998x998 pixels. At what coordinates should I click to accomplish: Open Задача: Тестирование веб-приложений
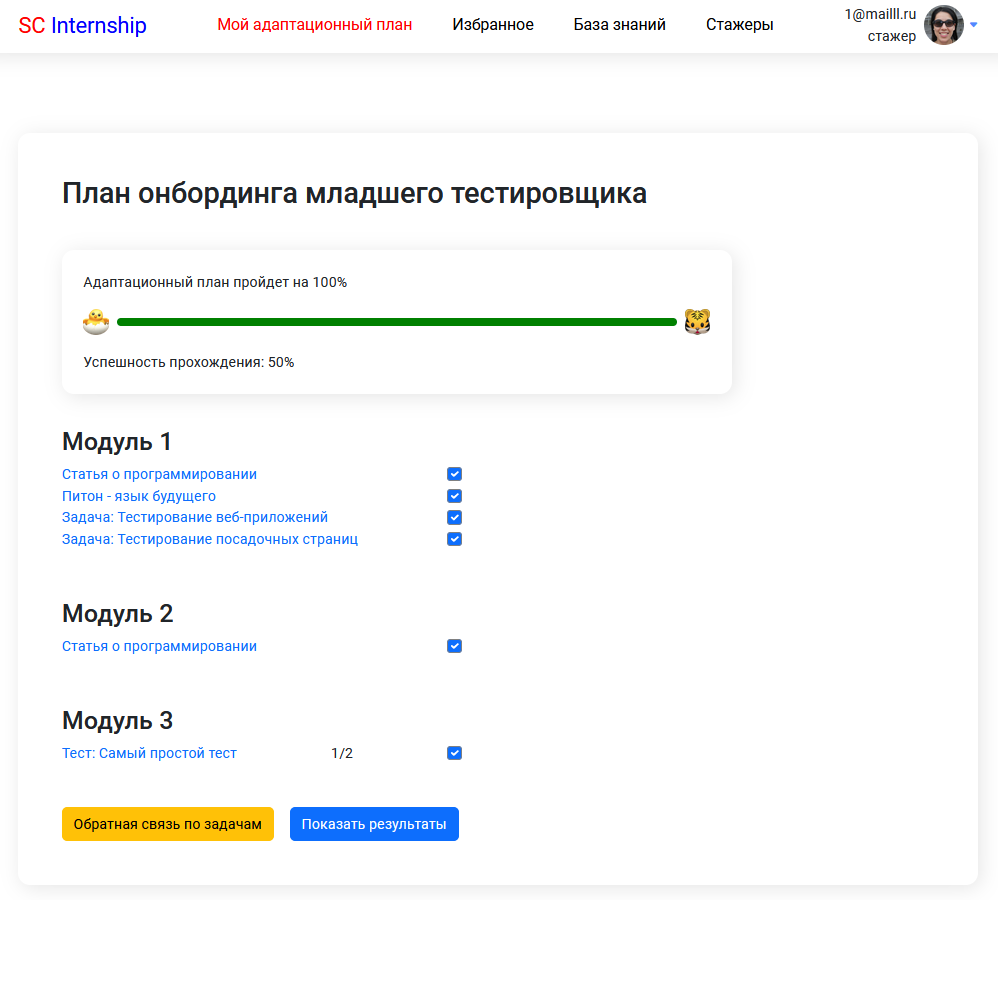(x=195, y=517)
